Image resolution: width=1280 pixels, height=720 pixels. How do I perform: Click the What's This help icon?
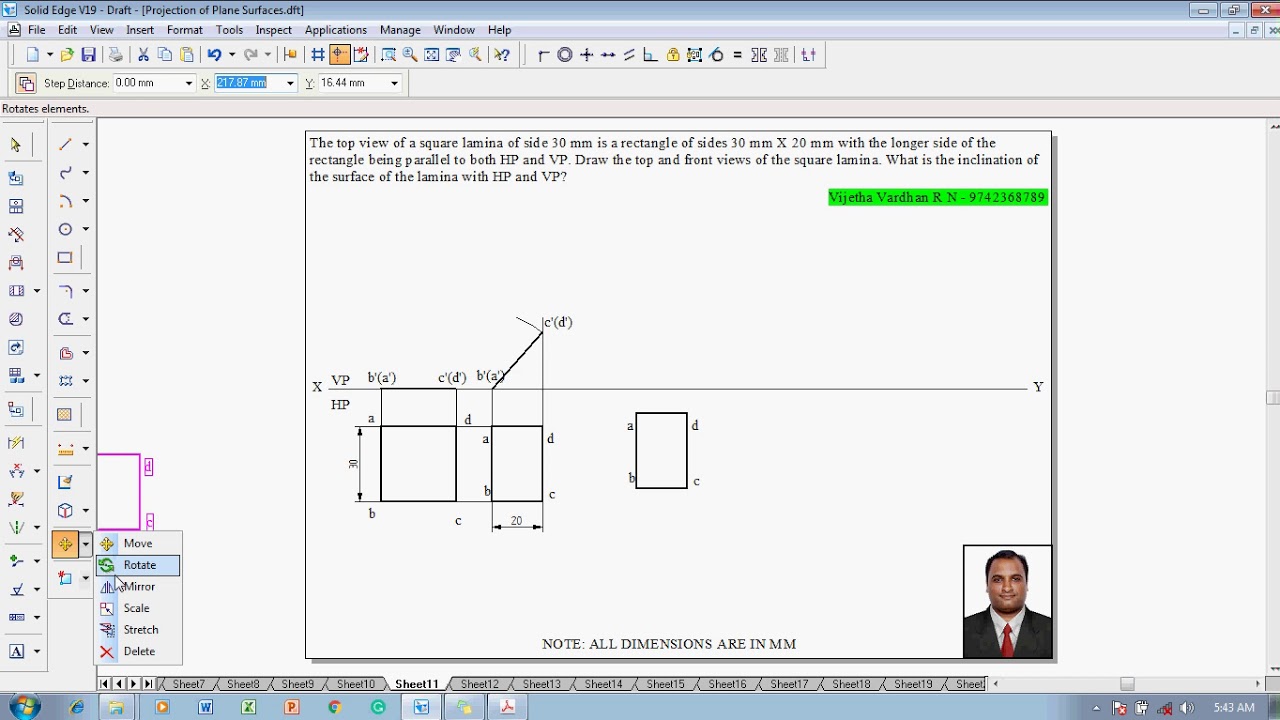tap(502, 55)
